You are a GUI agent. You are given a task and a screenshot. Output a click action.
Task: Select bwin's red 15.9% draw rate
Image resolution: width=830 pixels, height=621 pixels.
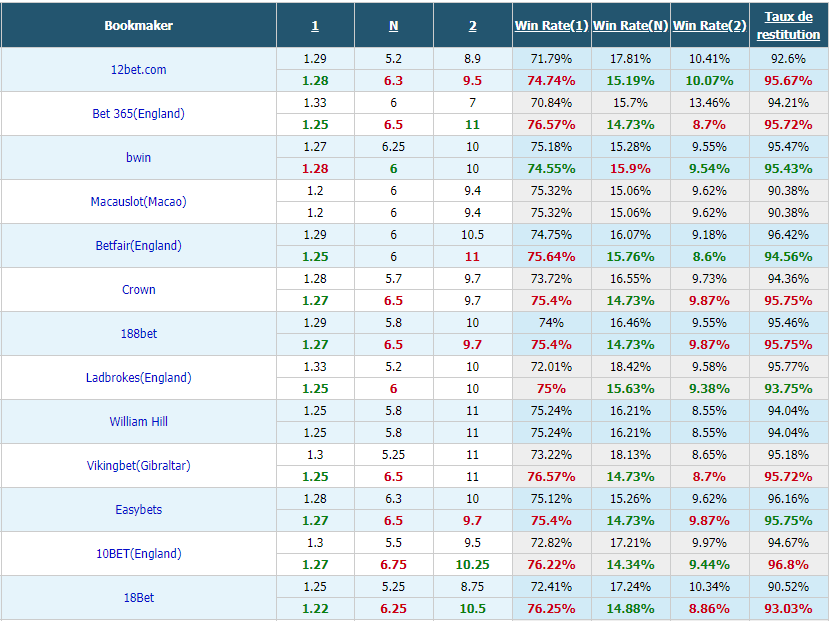pyautogui.click(x=630, y=169)
